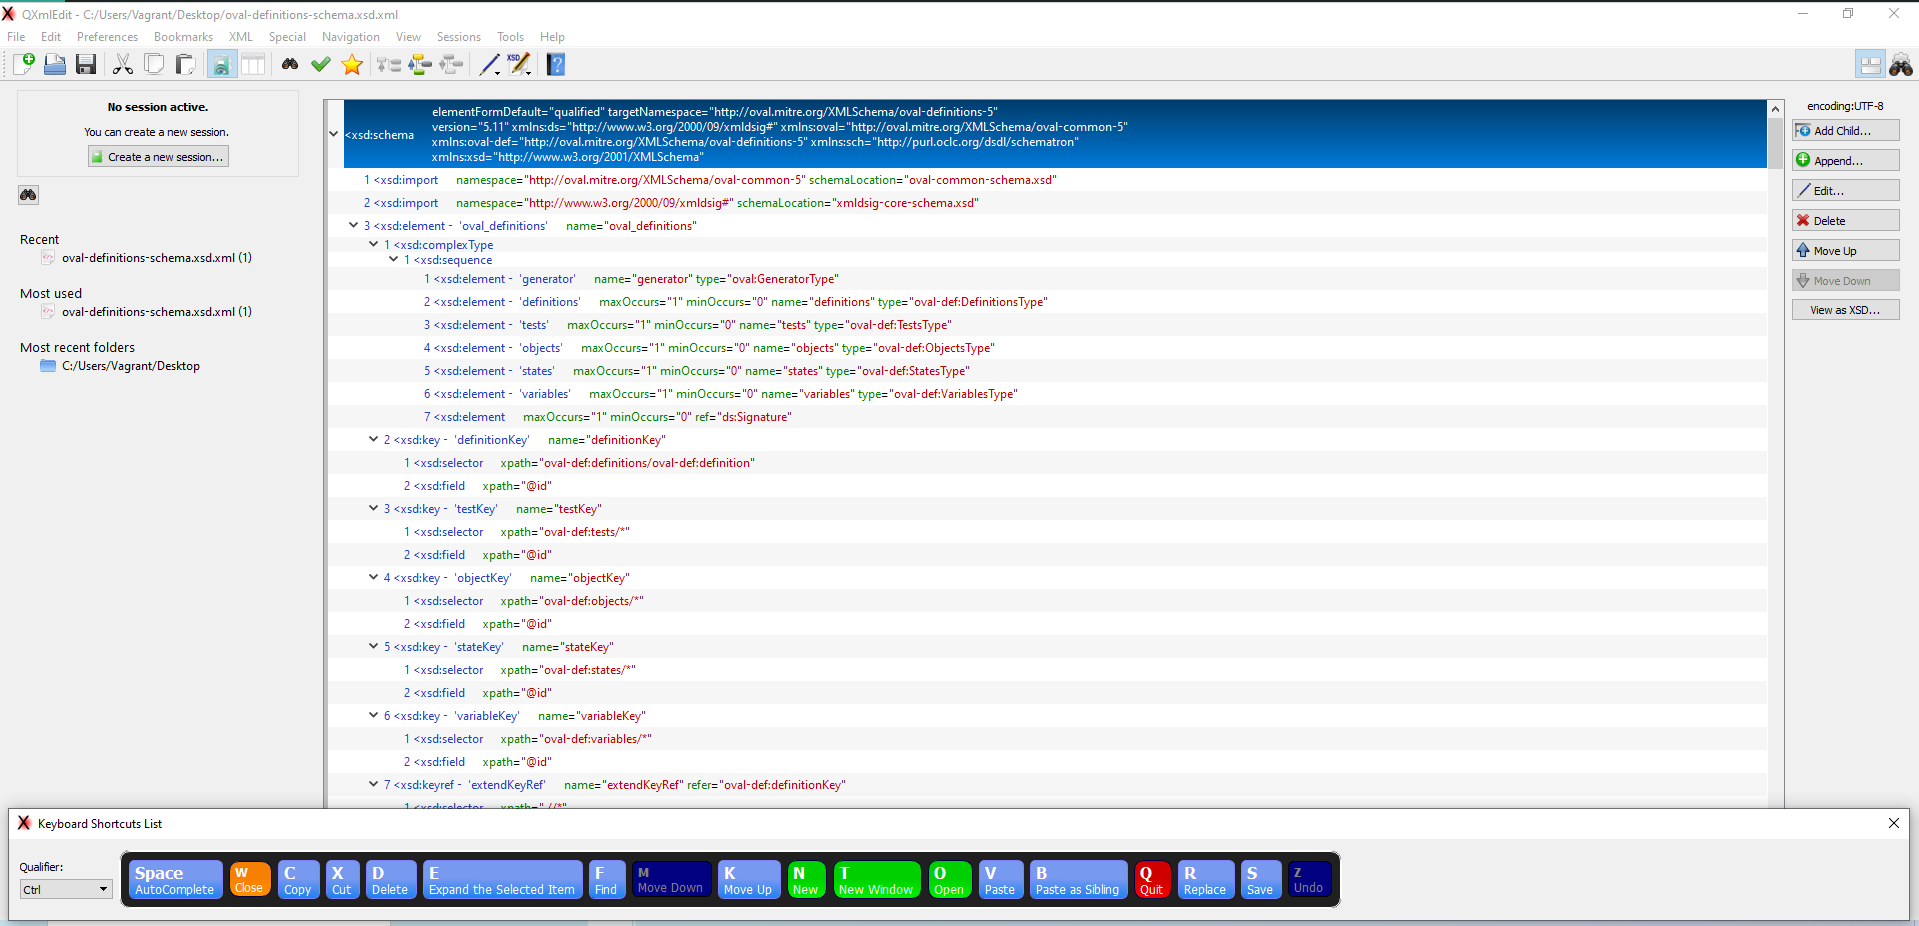The width and height of the screenshot is (1919, 926).
Task: Save the current document
Action: point(86,64)
